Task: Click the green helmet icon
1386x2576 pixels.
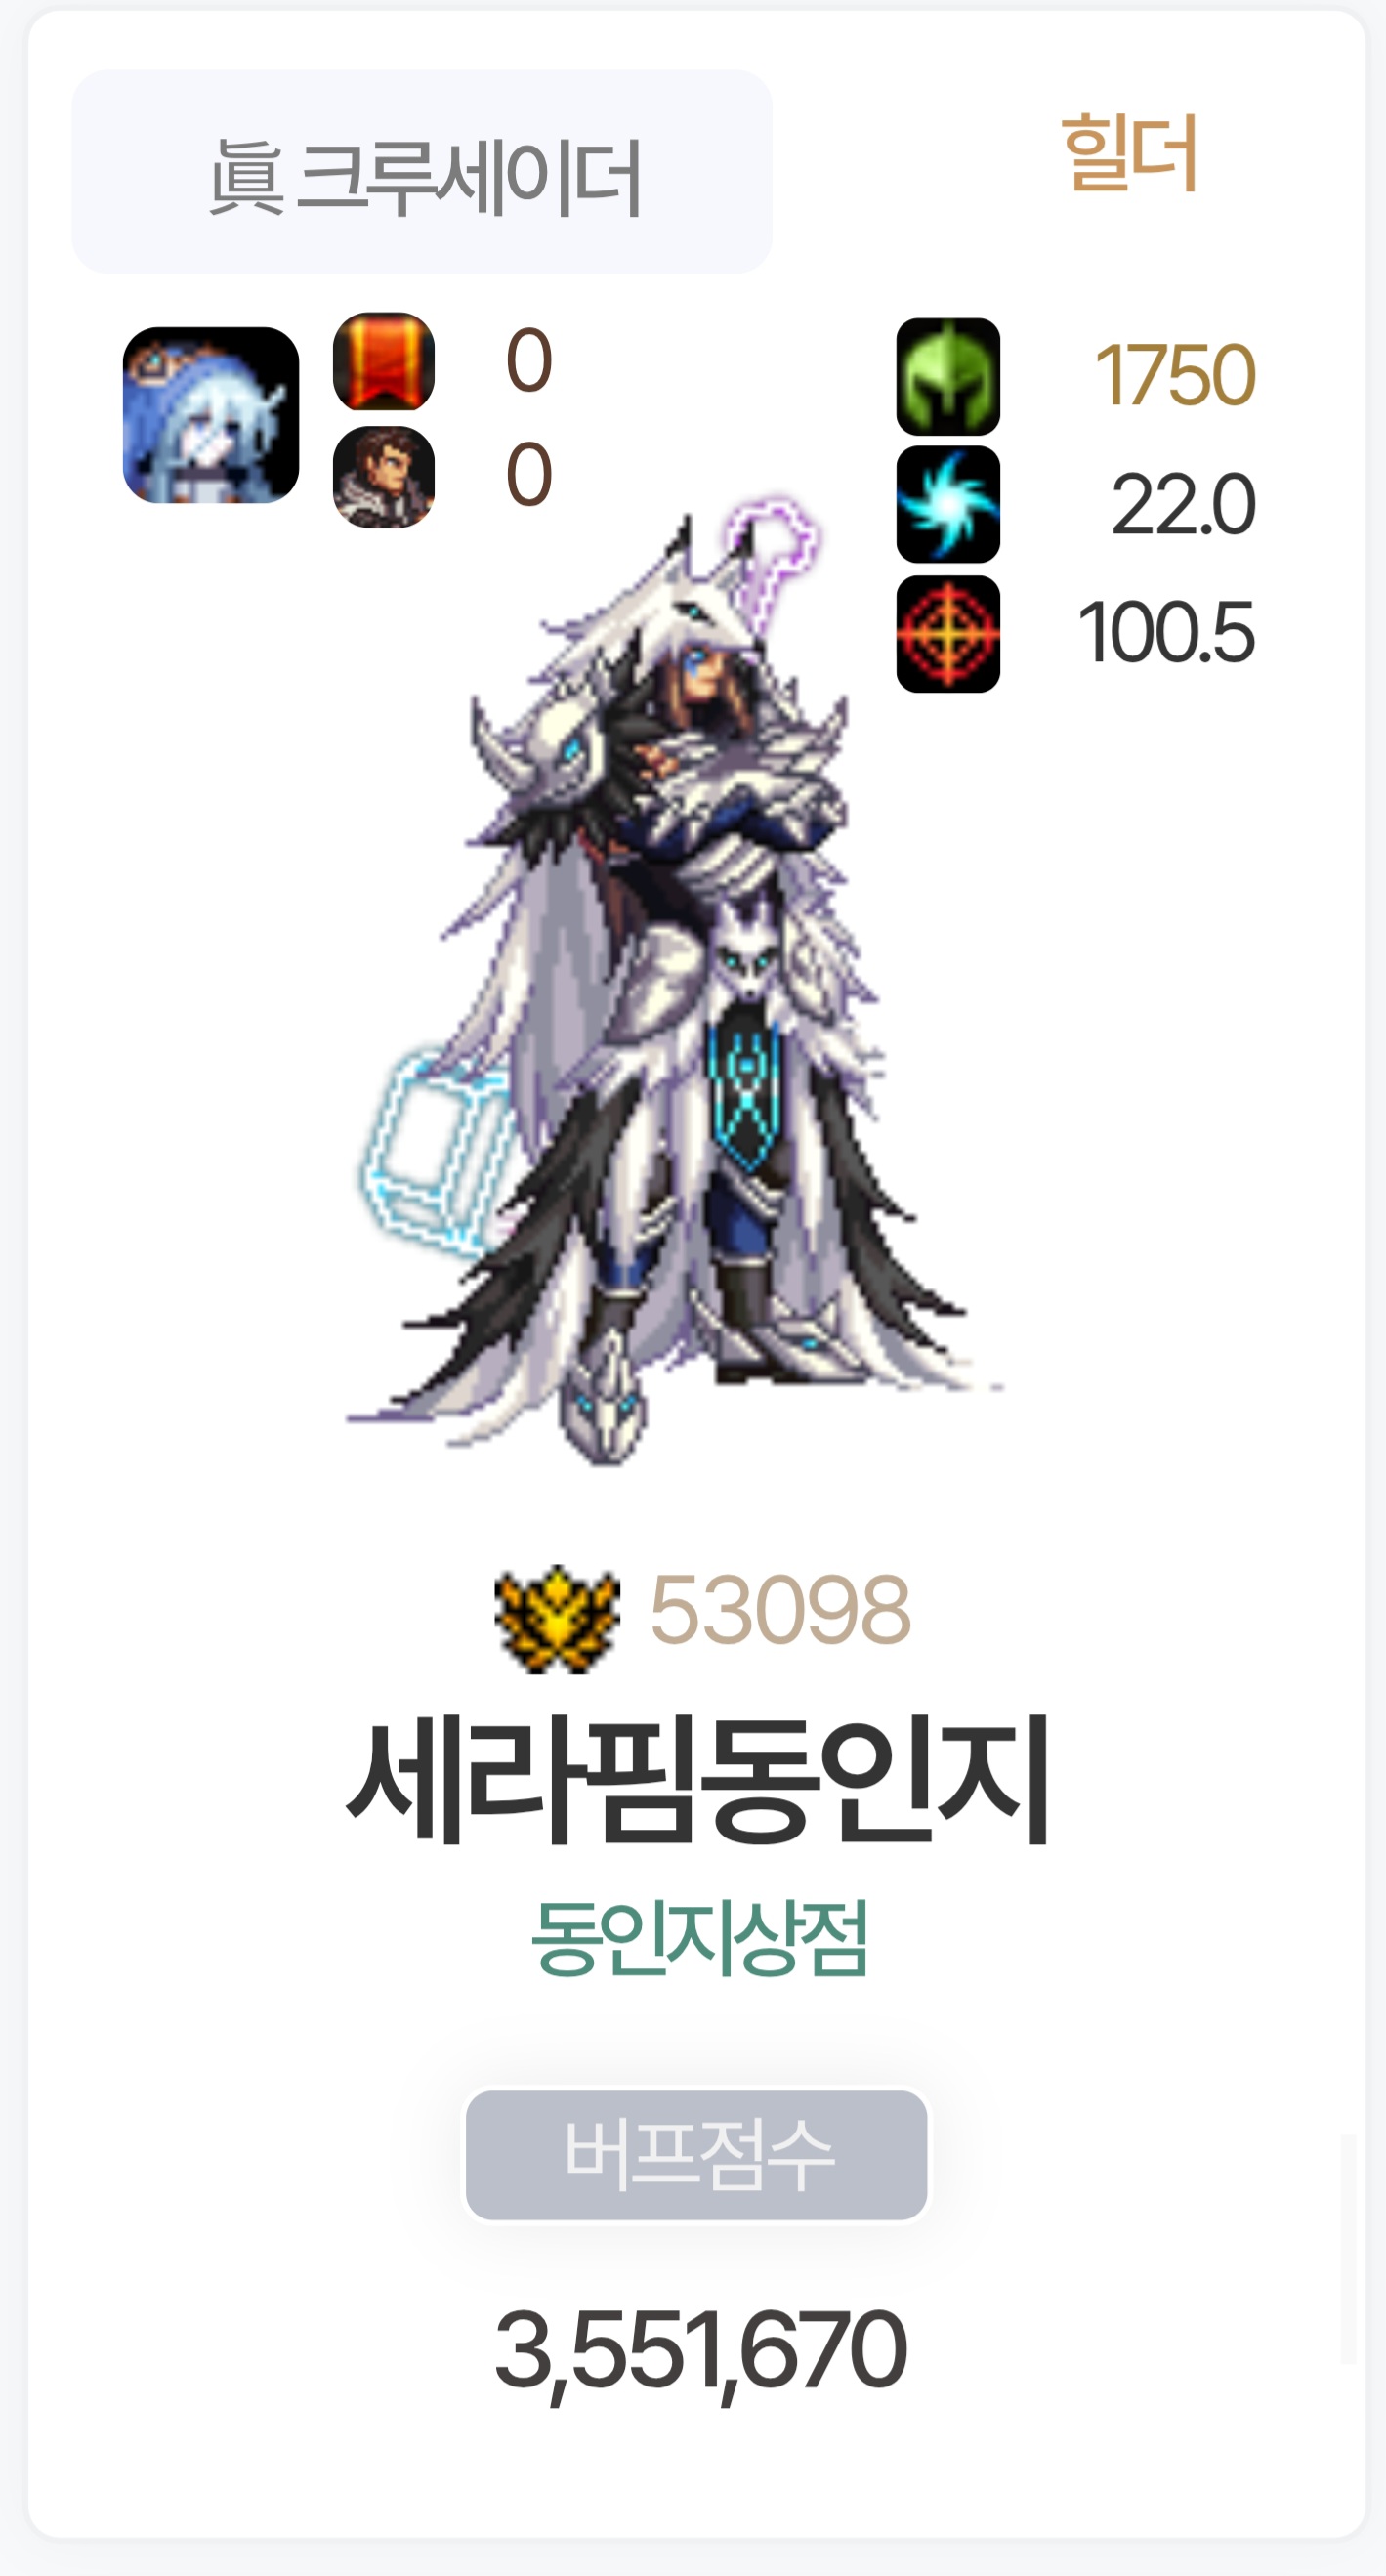Action: 948,376
